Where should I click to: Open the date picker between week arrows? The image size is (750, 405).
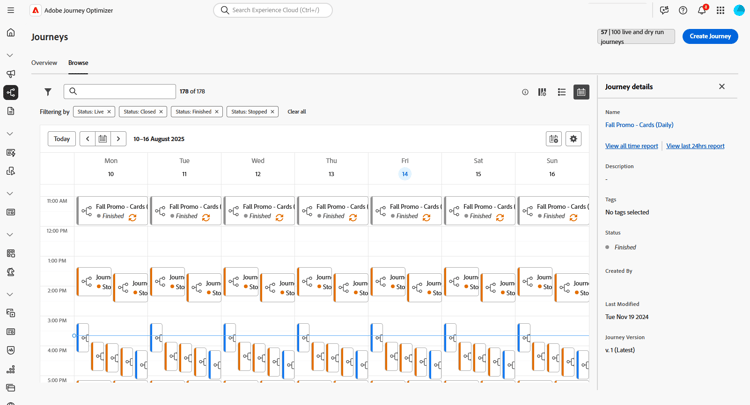click(102, 139)
